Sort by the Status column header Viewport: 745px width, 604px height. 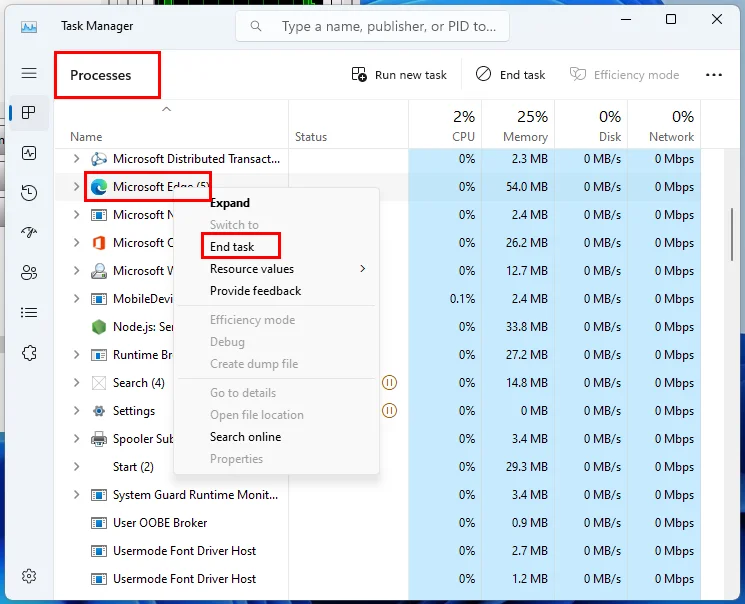pyautogui.click(x=348, y=125)
